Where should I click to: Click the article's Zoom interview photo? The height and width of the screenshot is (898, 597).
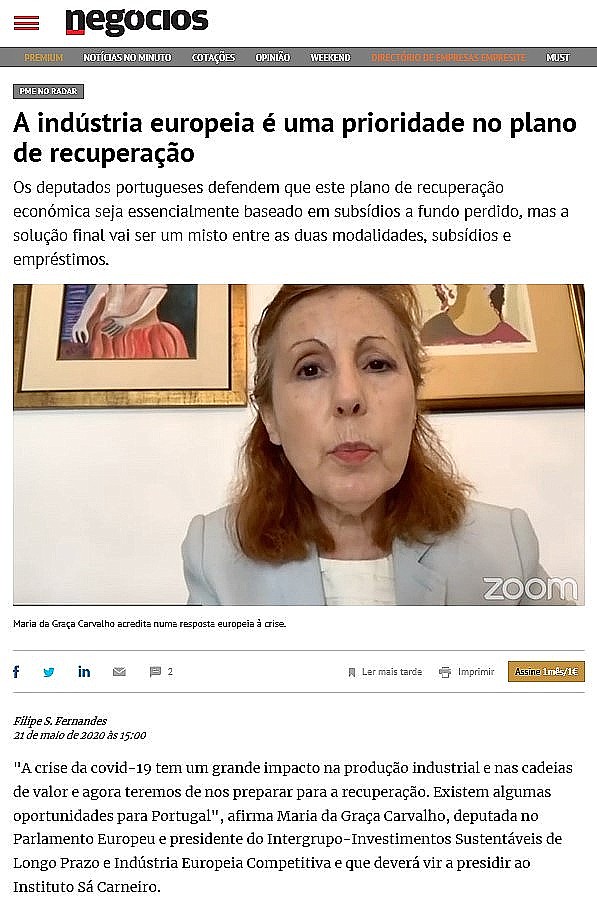point(298,444)
